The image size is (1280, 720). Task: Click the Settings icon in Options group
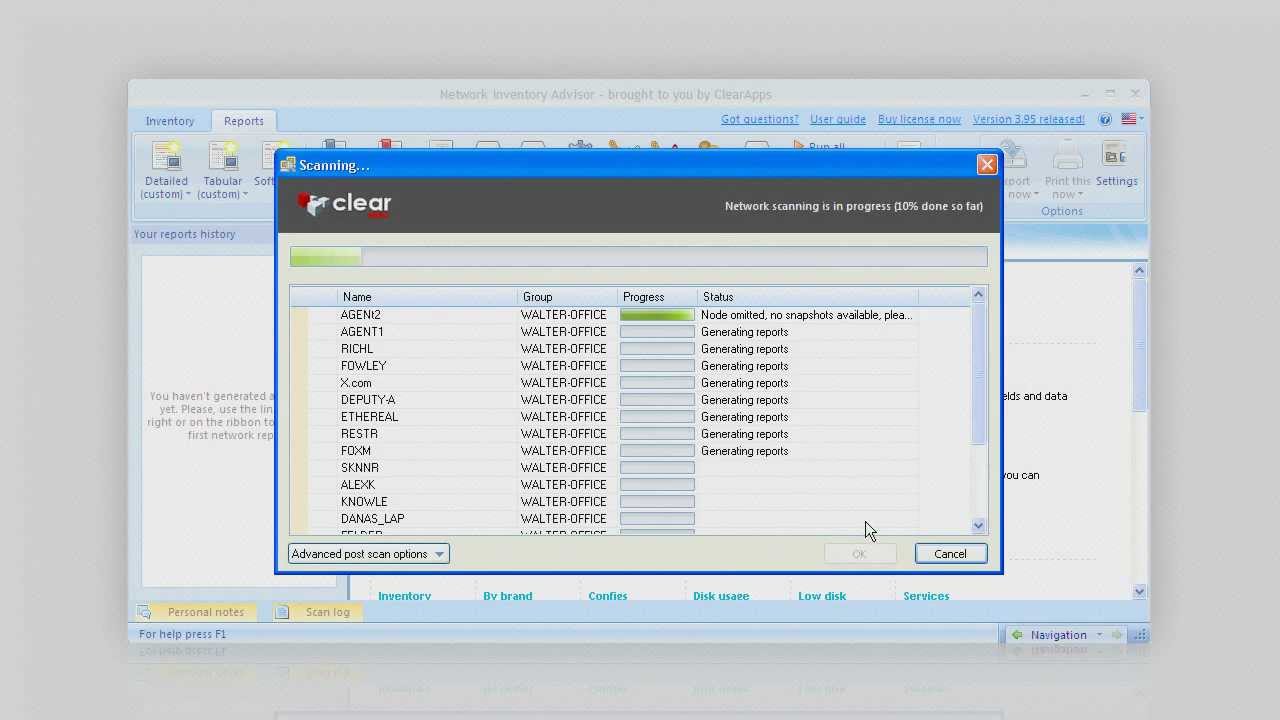1116,156
